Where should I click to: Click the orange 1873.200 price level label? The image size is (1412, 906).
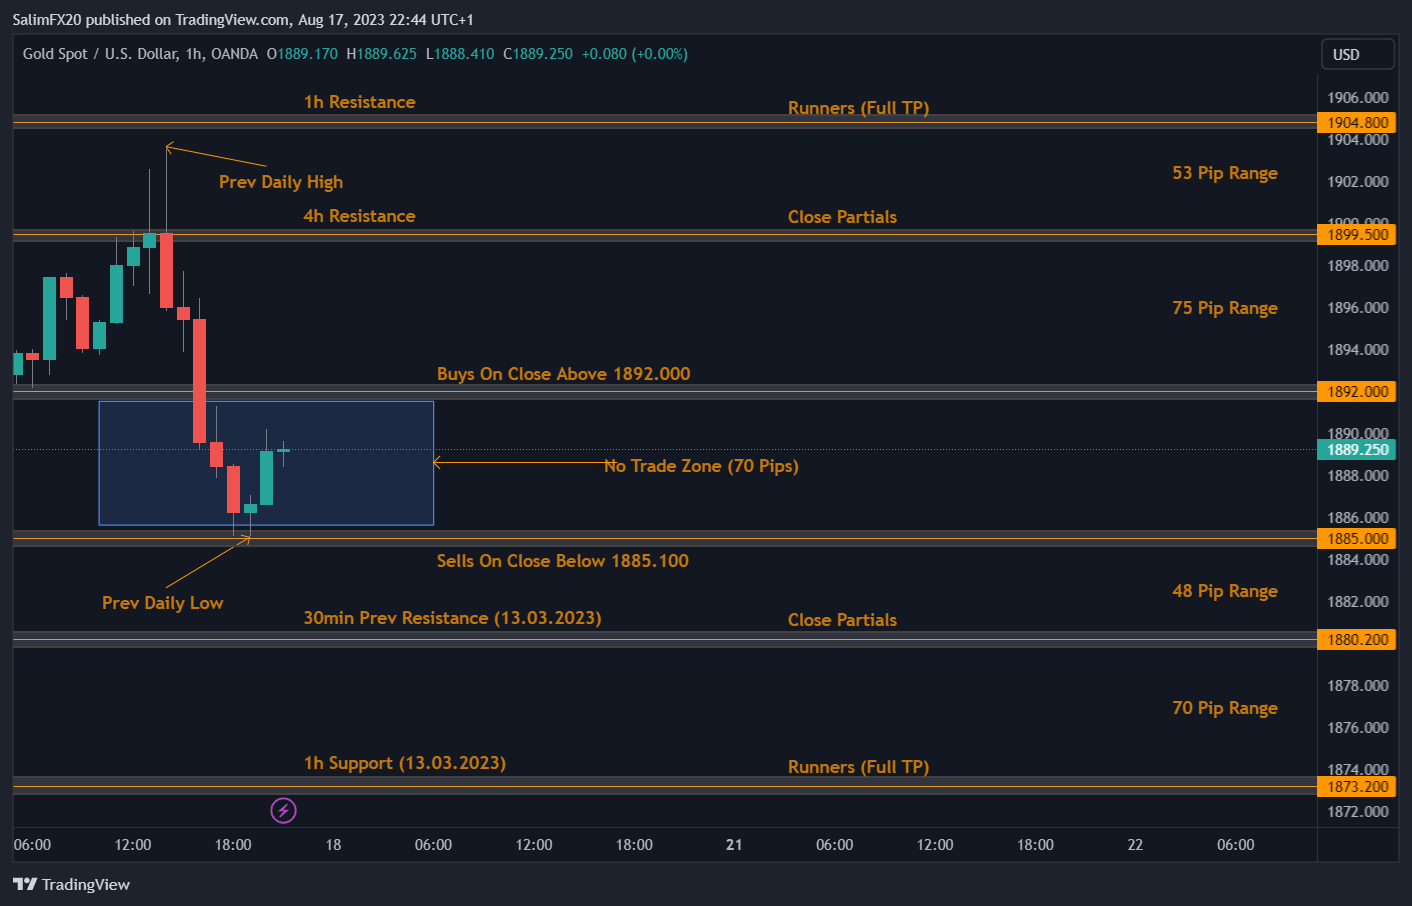pyautogui.click(x=1356, y=787)
